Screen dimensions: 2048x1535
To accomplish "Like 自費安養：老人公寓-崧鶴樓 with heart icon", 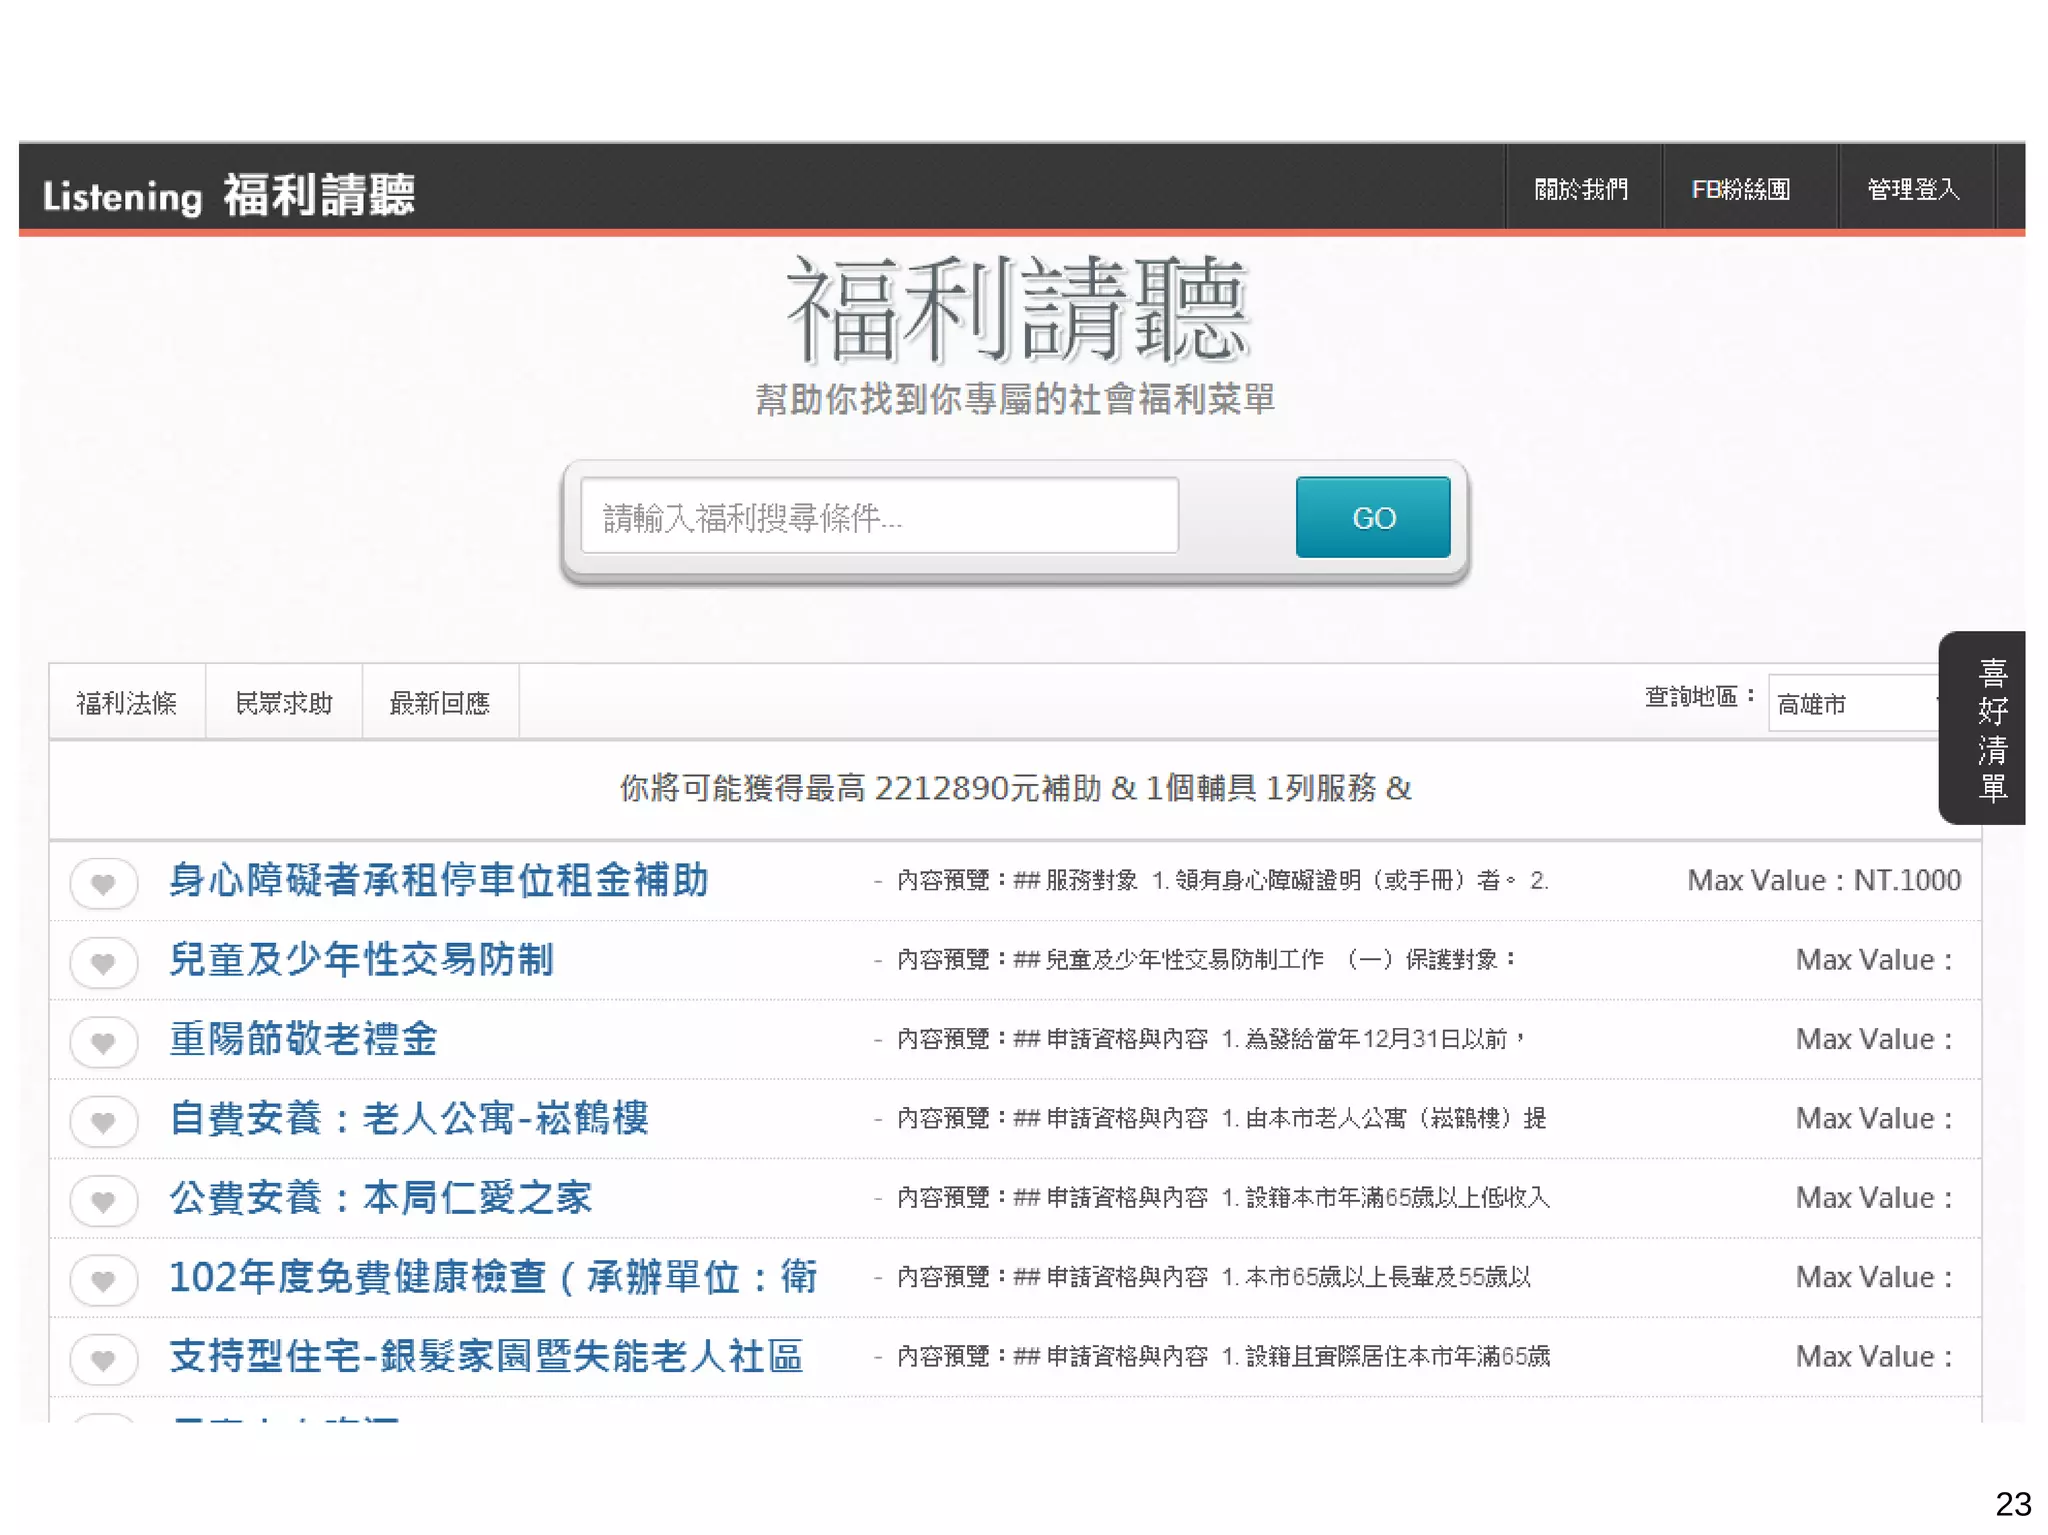I will 103,1121.
